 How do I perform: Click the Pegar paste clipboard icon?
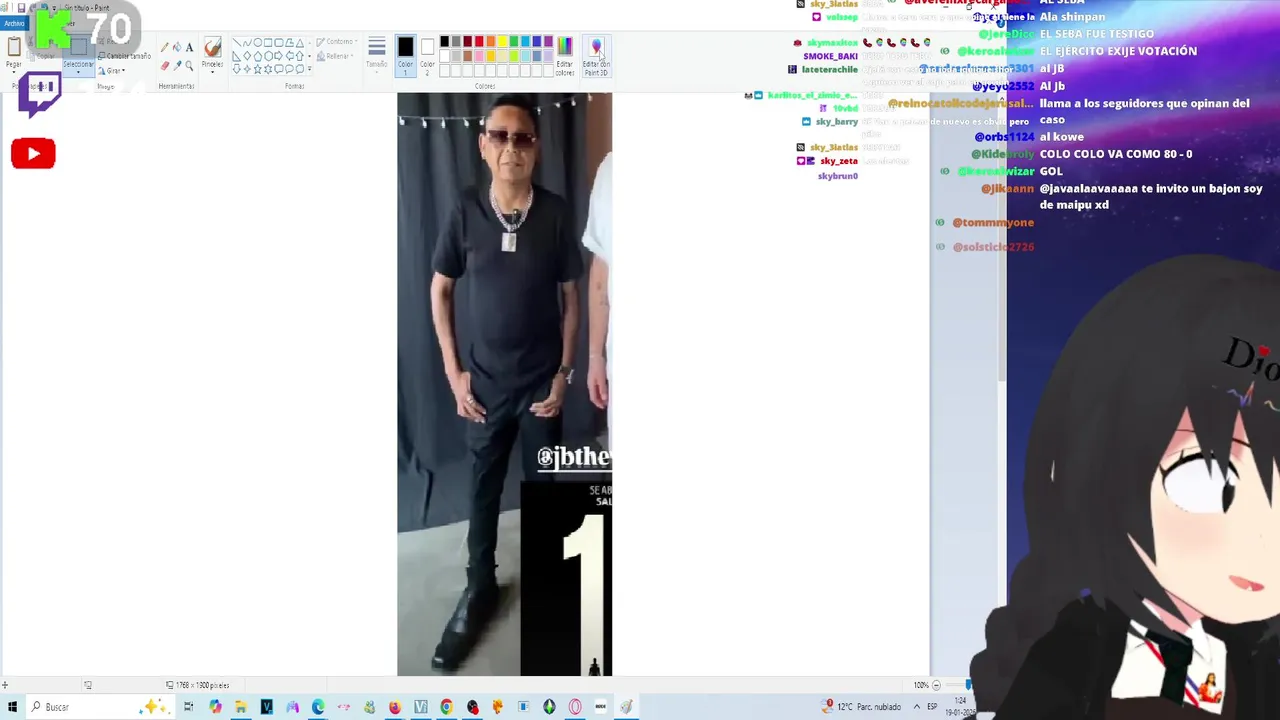click(x=13, y=47)
